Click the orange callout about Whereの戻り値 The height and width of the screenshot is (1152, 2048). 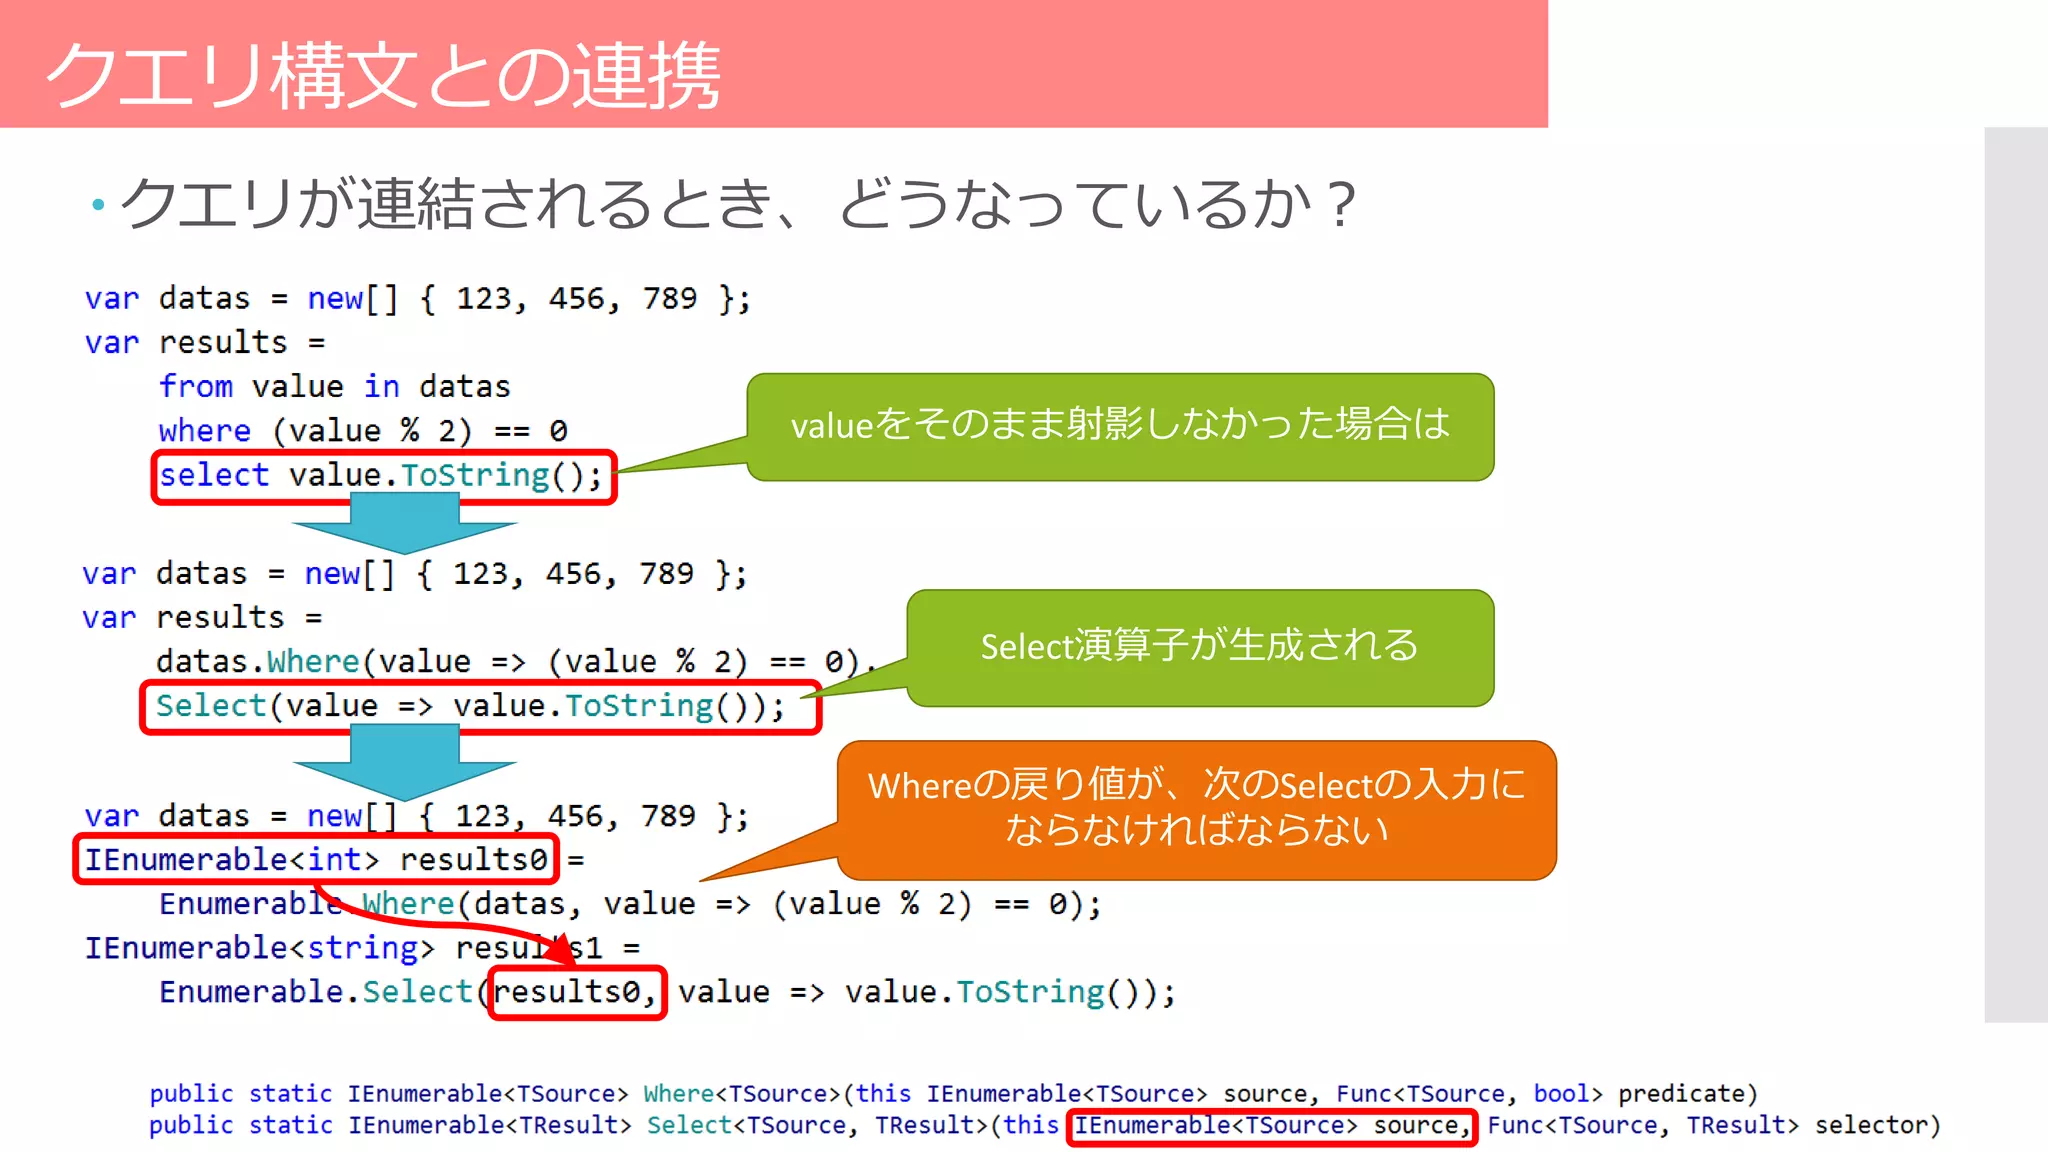(1196, 809)
